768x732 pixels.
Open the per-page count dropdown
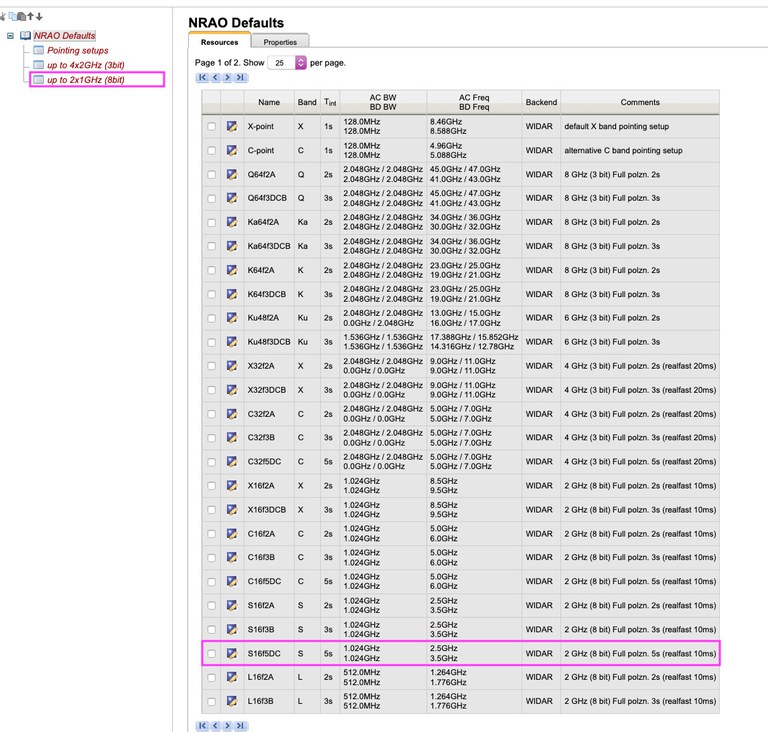coord(301,62)
